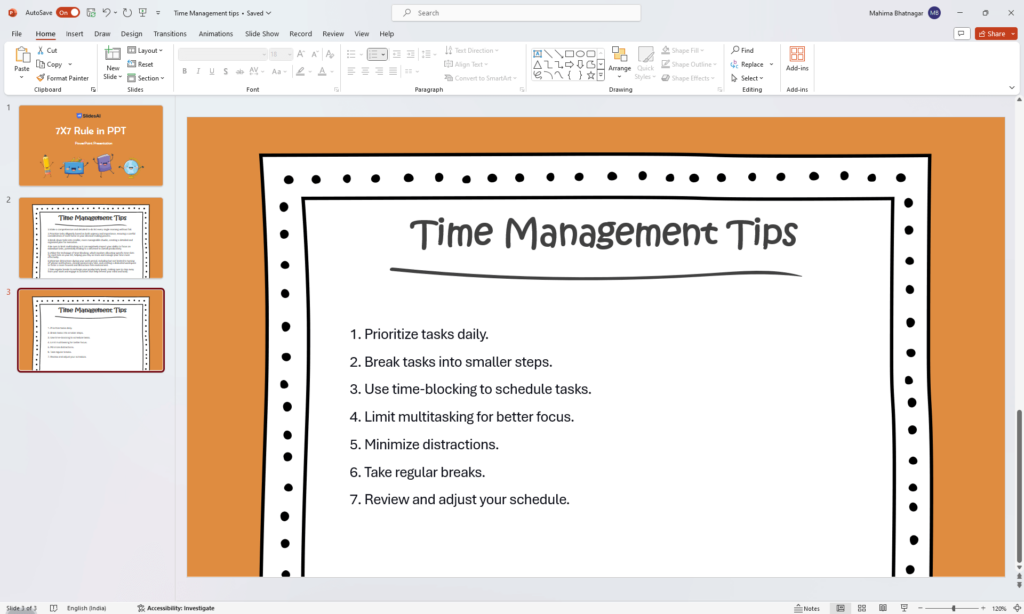Apply bold formatting from the Font group
Image resolution: width=1024 pixels, height=614 pixels.
184,71
